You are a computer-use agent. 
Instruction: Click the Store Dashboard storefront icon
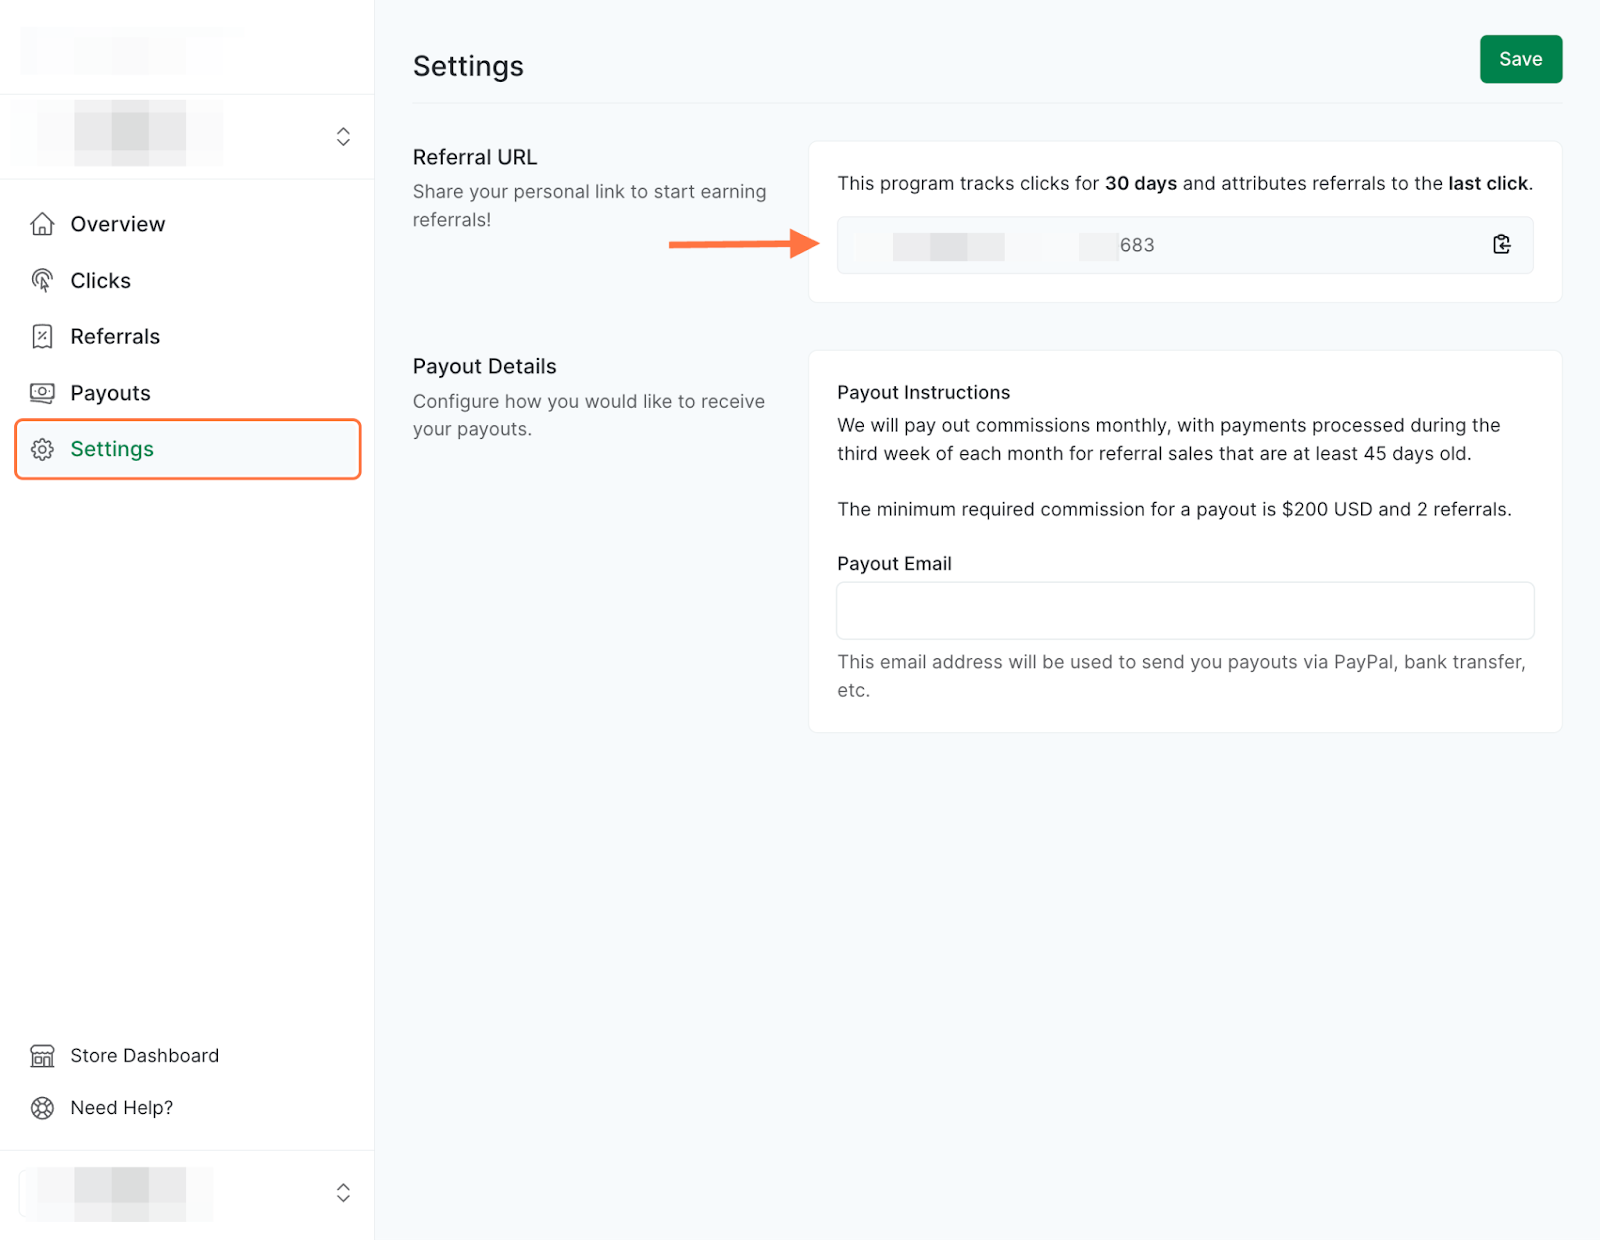point(41,1055)
